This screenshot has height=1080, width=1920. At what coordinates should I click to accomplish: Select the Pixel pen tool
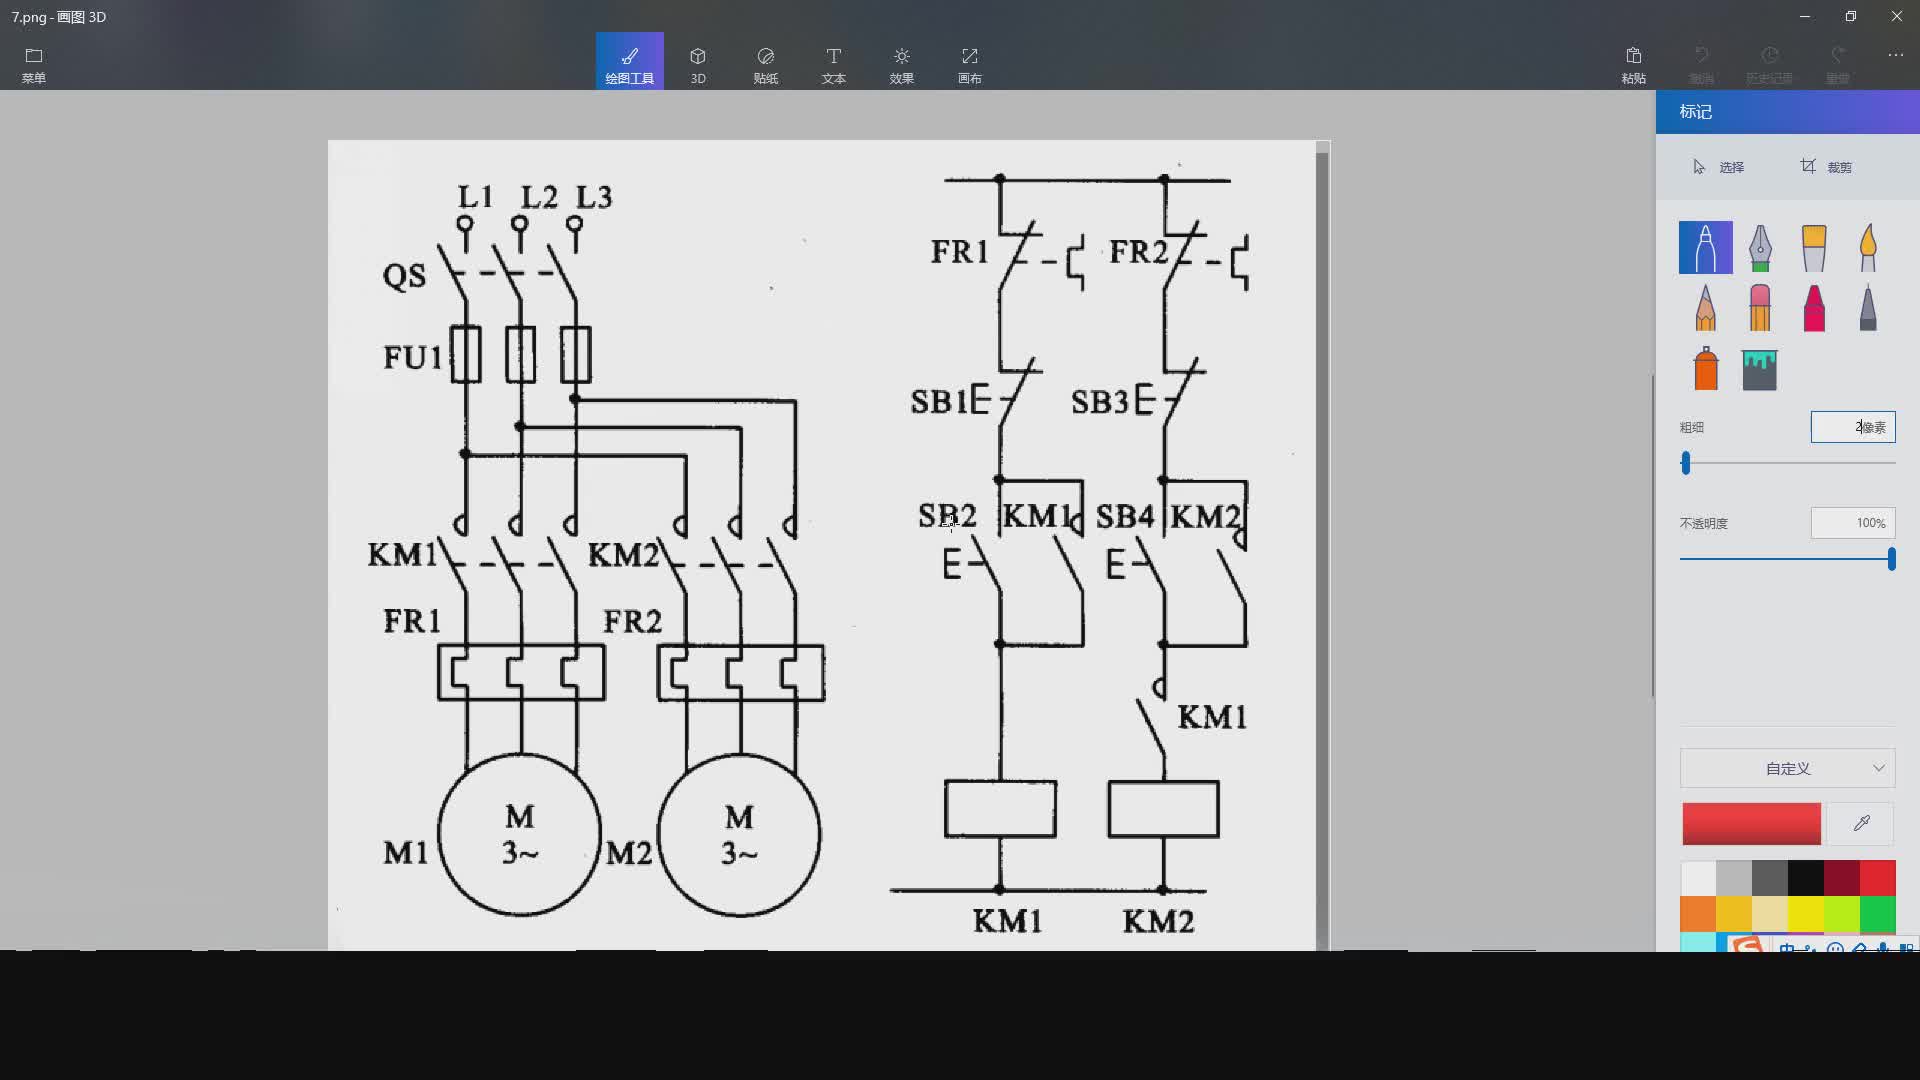[x=1868, y=308]
